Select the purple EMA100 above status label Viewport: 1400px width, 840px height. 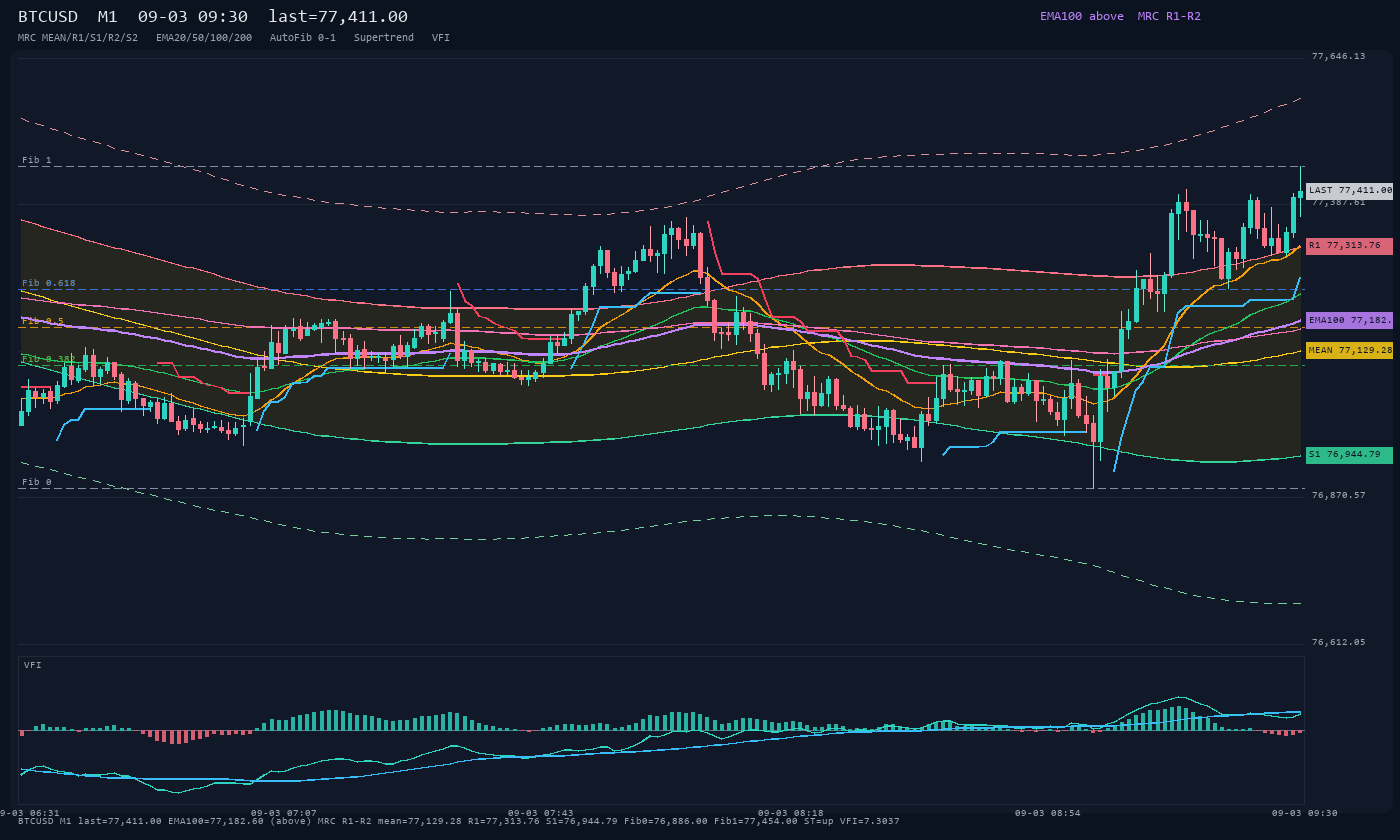(x=1082, y=16)
